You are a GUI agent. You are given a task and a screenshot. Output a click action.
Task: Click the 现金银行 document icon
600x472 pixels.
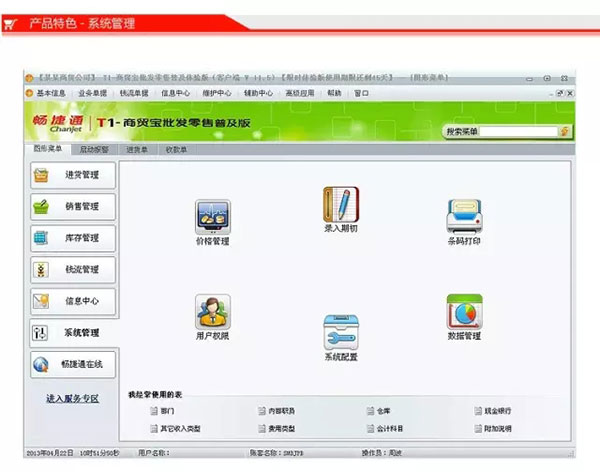[478, 411]
